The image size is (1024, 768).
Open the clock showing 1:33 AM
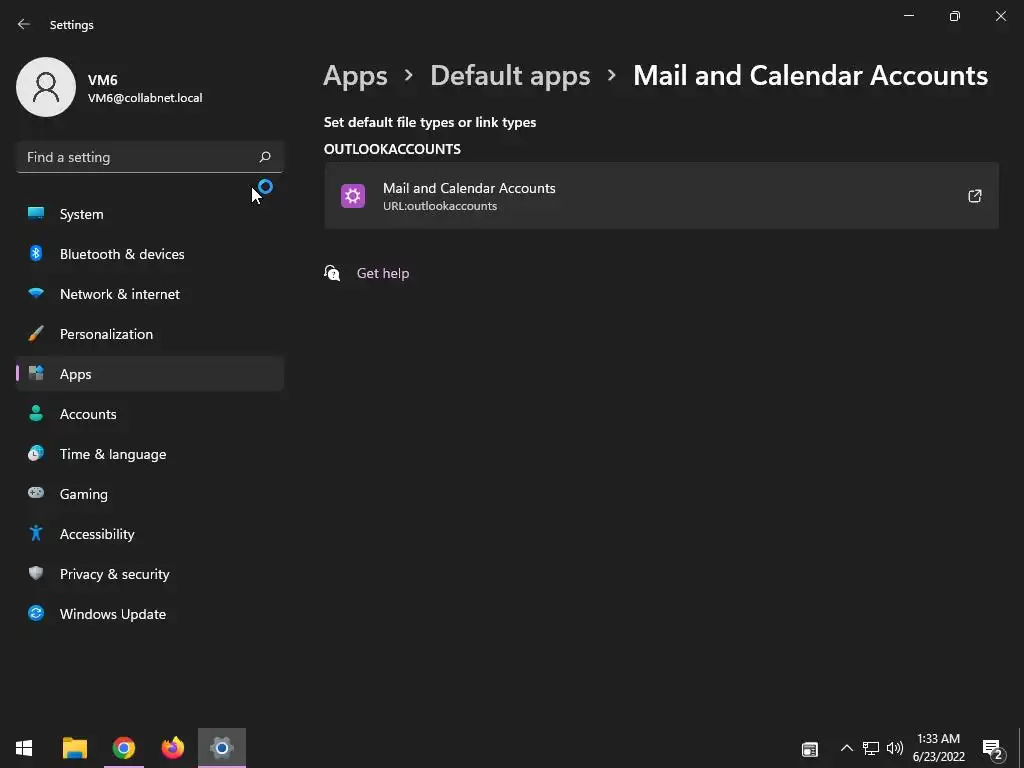pyautogui.click(x=938, y=748)
